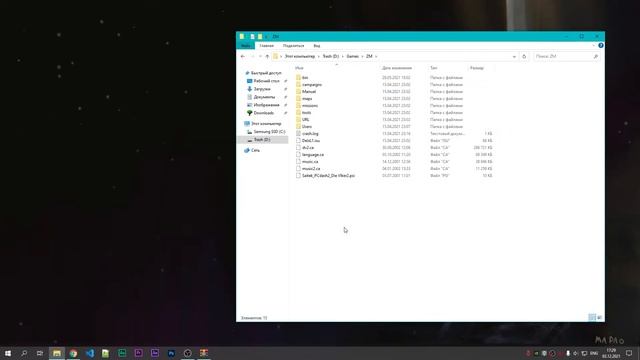The width and height of the screenshot is (640, 360).
Task: Refresh the current folder view
Action: pos(524,56)
